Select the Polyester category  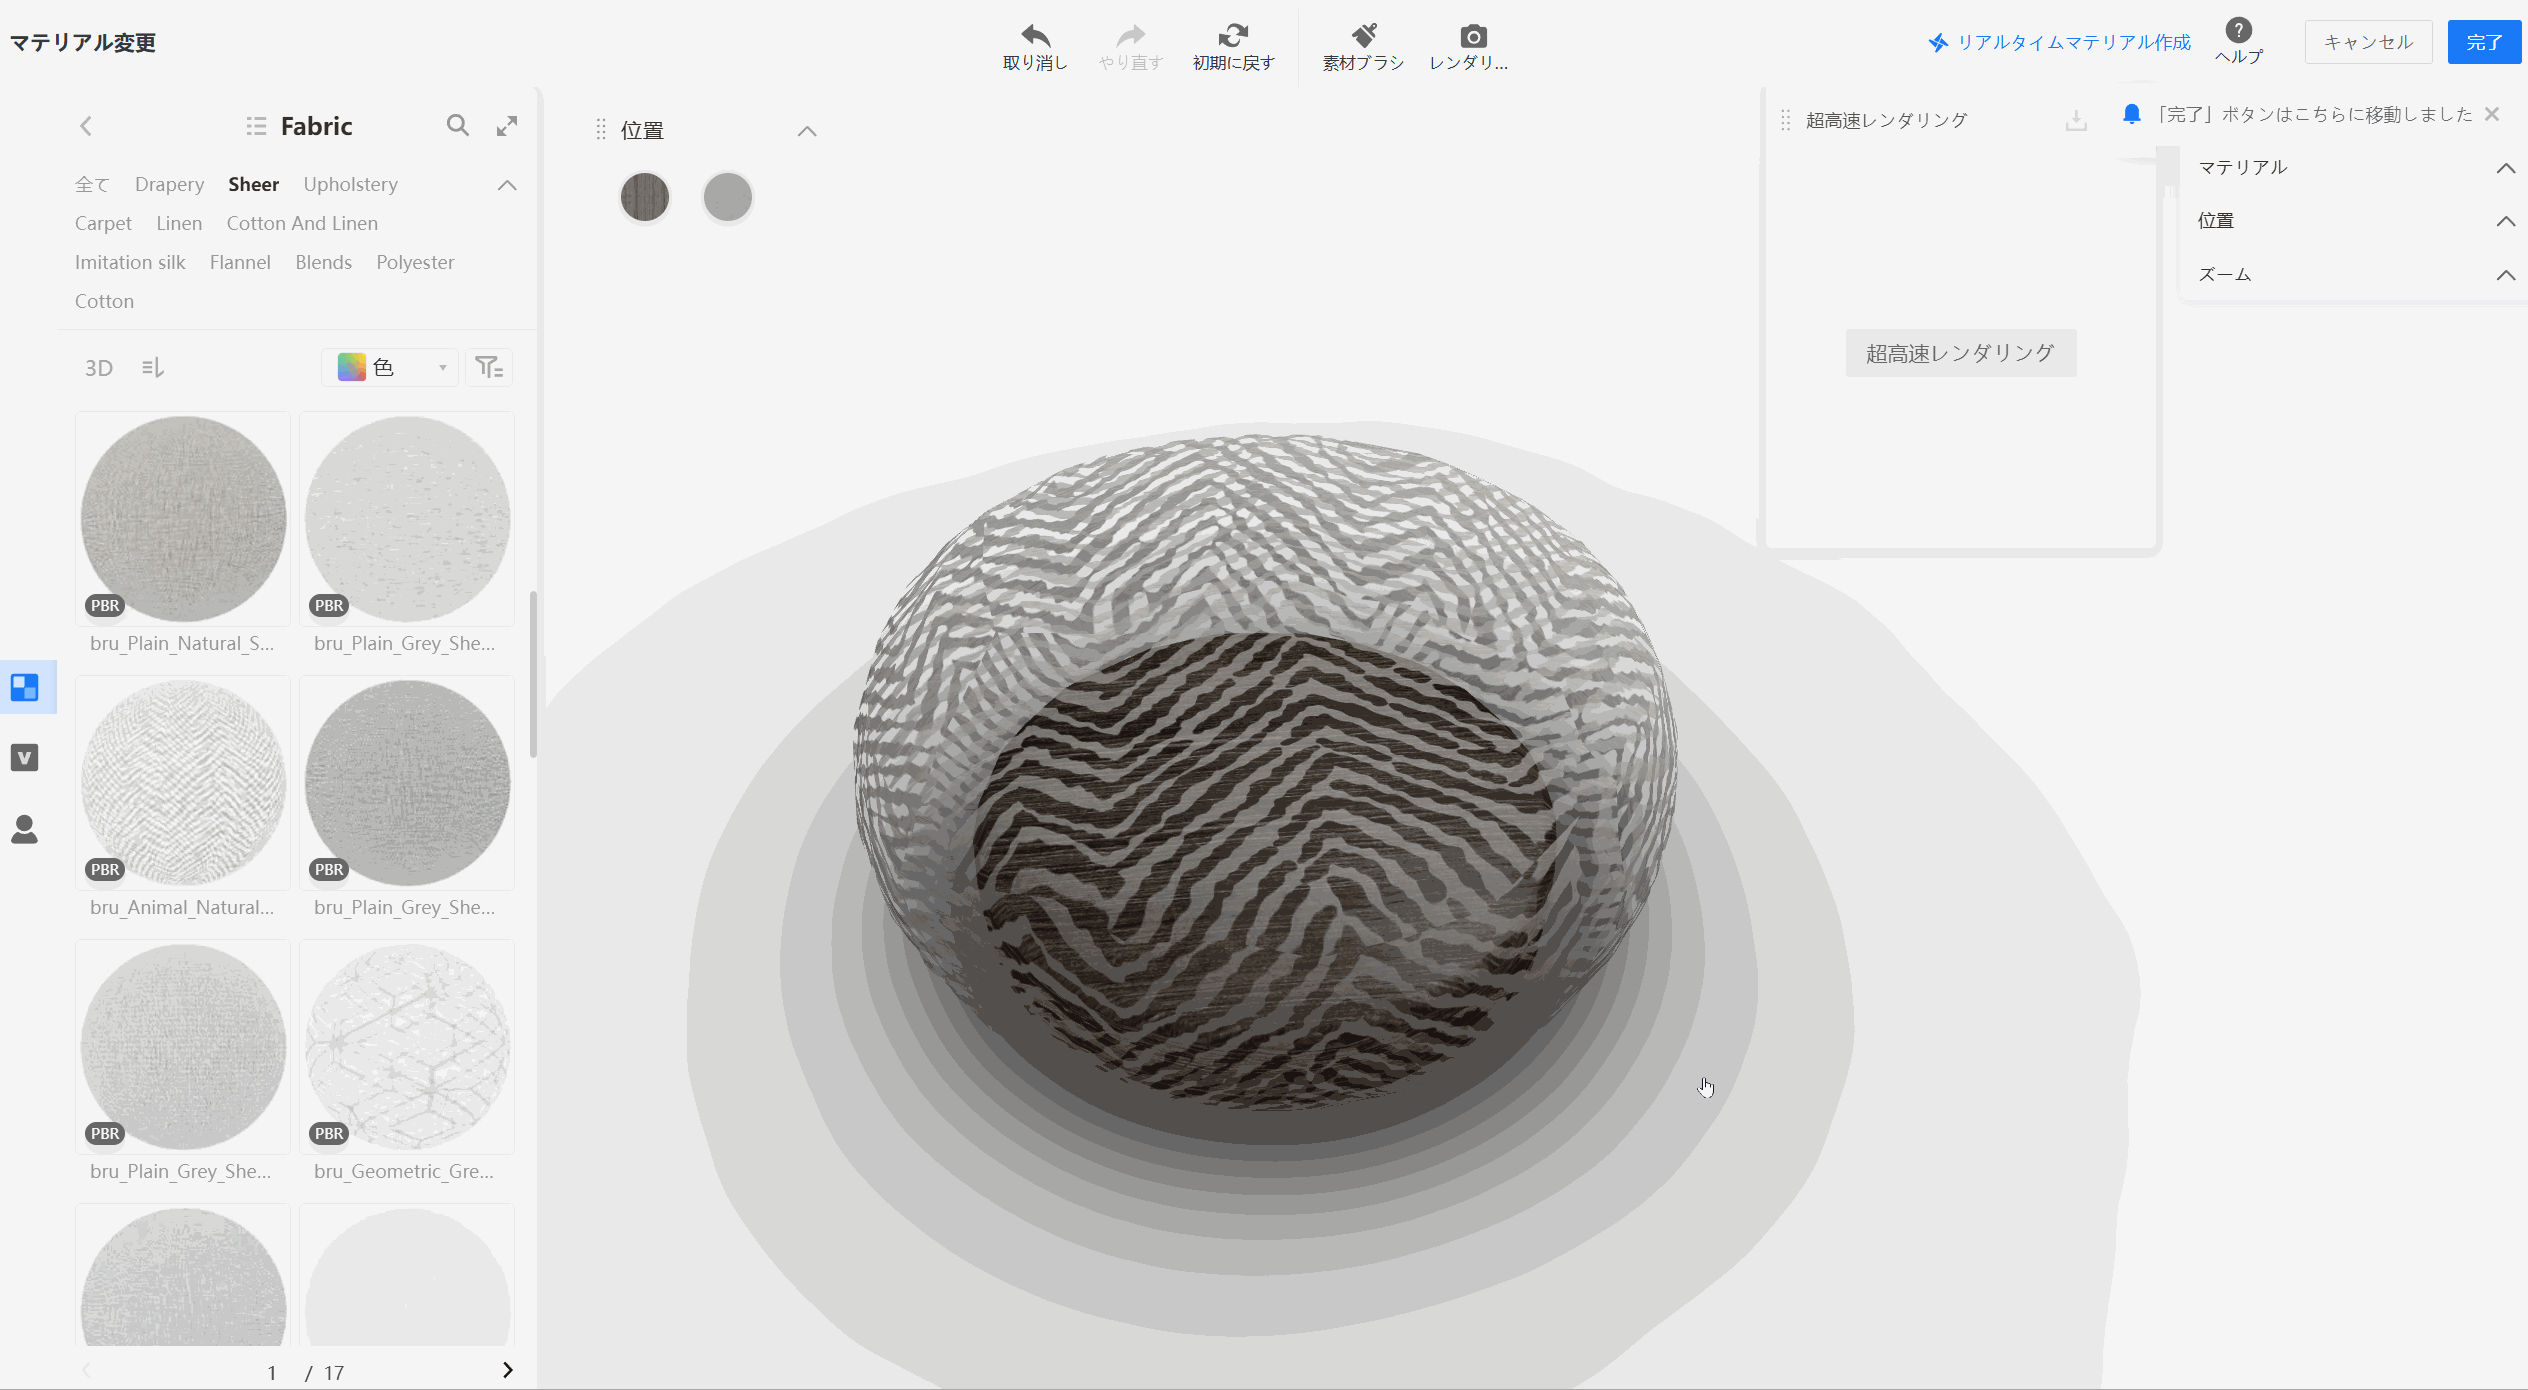(x=415, y=263)
